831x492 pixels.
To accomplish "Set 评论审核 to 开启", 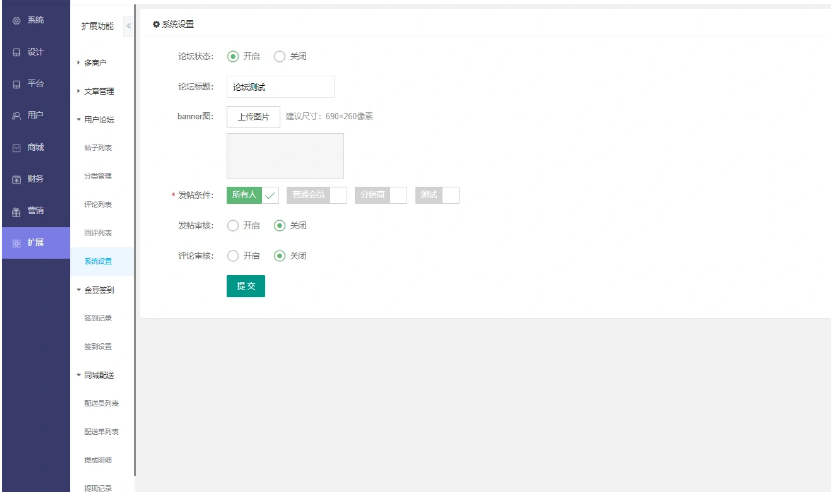I will click(x=233, y=256).
